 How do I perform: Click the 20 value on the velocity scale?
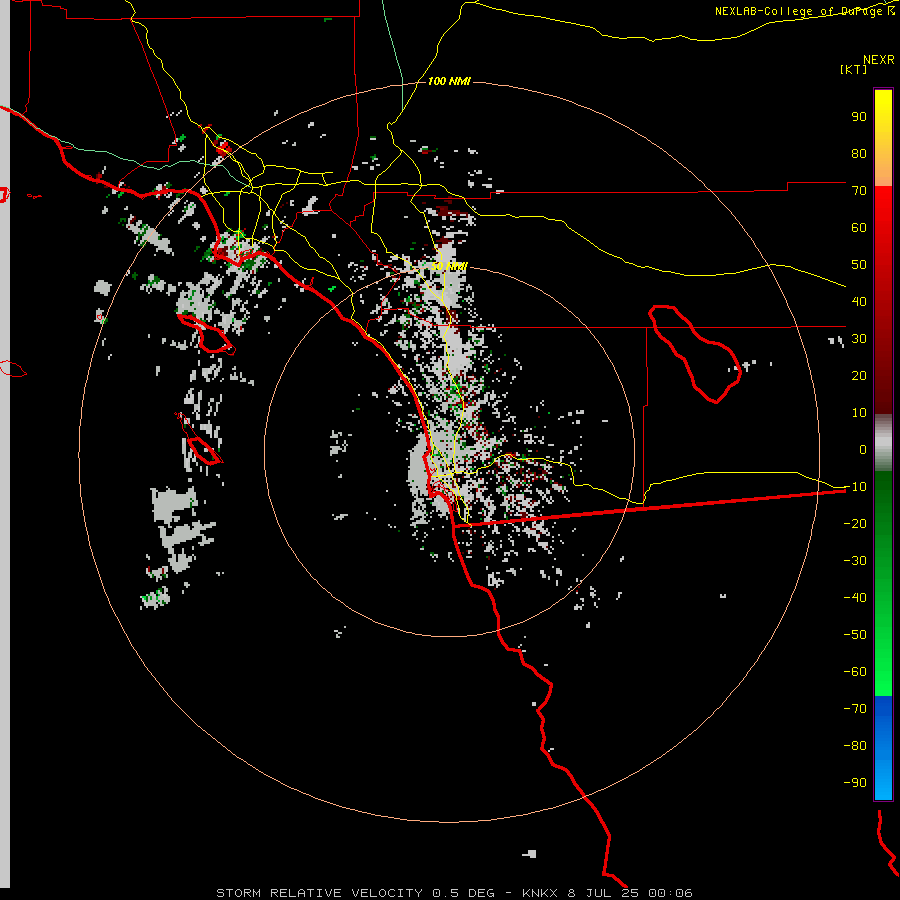[859, 376]
